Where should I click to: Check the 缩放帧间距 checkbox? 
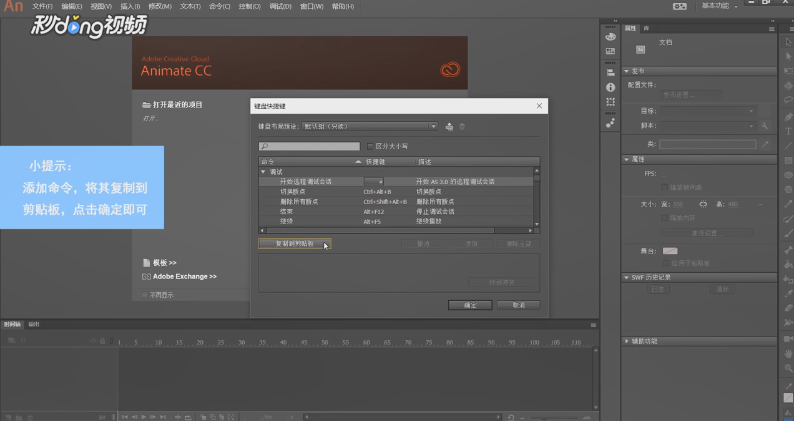coord(664,187)
